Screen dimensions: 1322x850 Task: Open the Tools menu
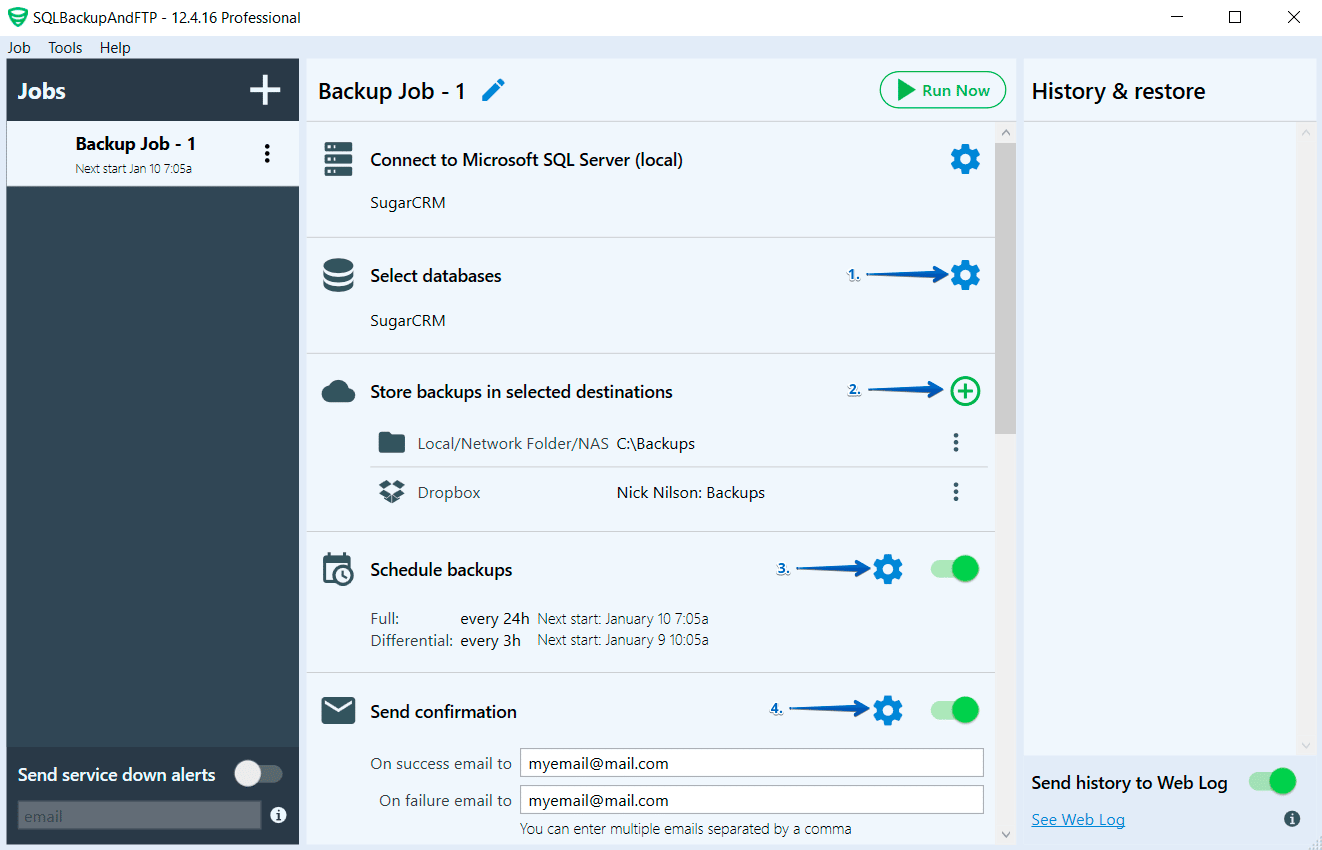tap(66, 47)
